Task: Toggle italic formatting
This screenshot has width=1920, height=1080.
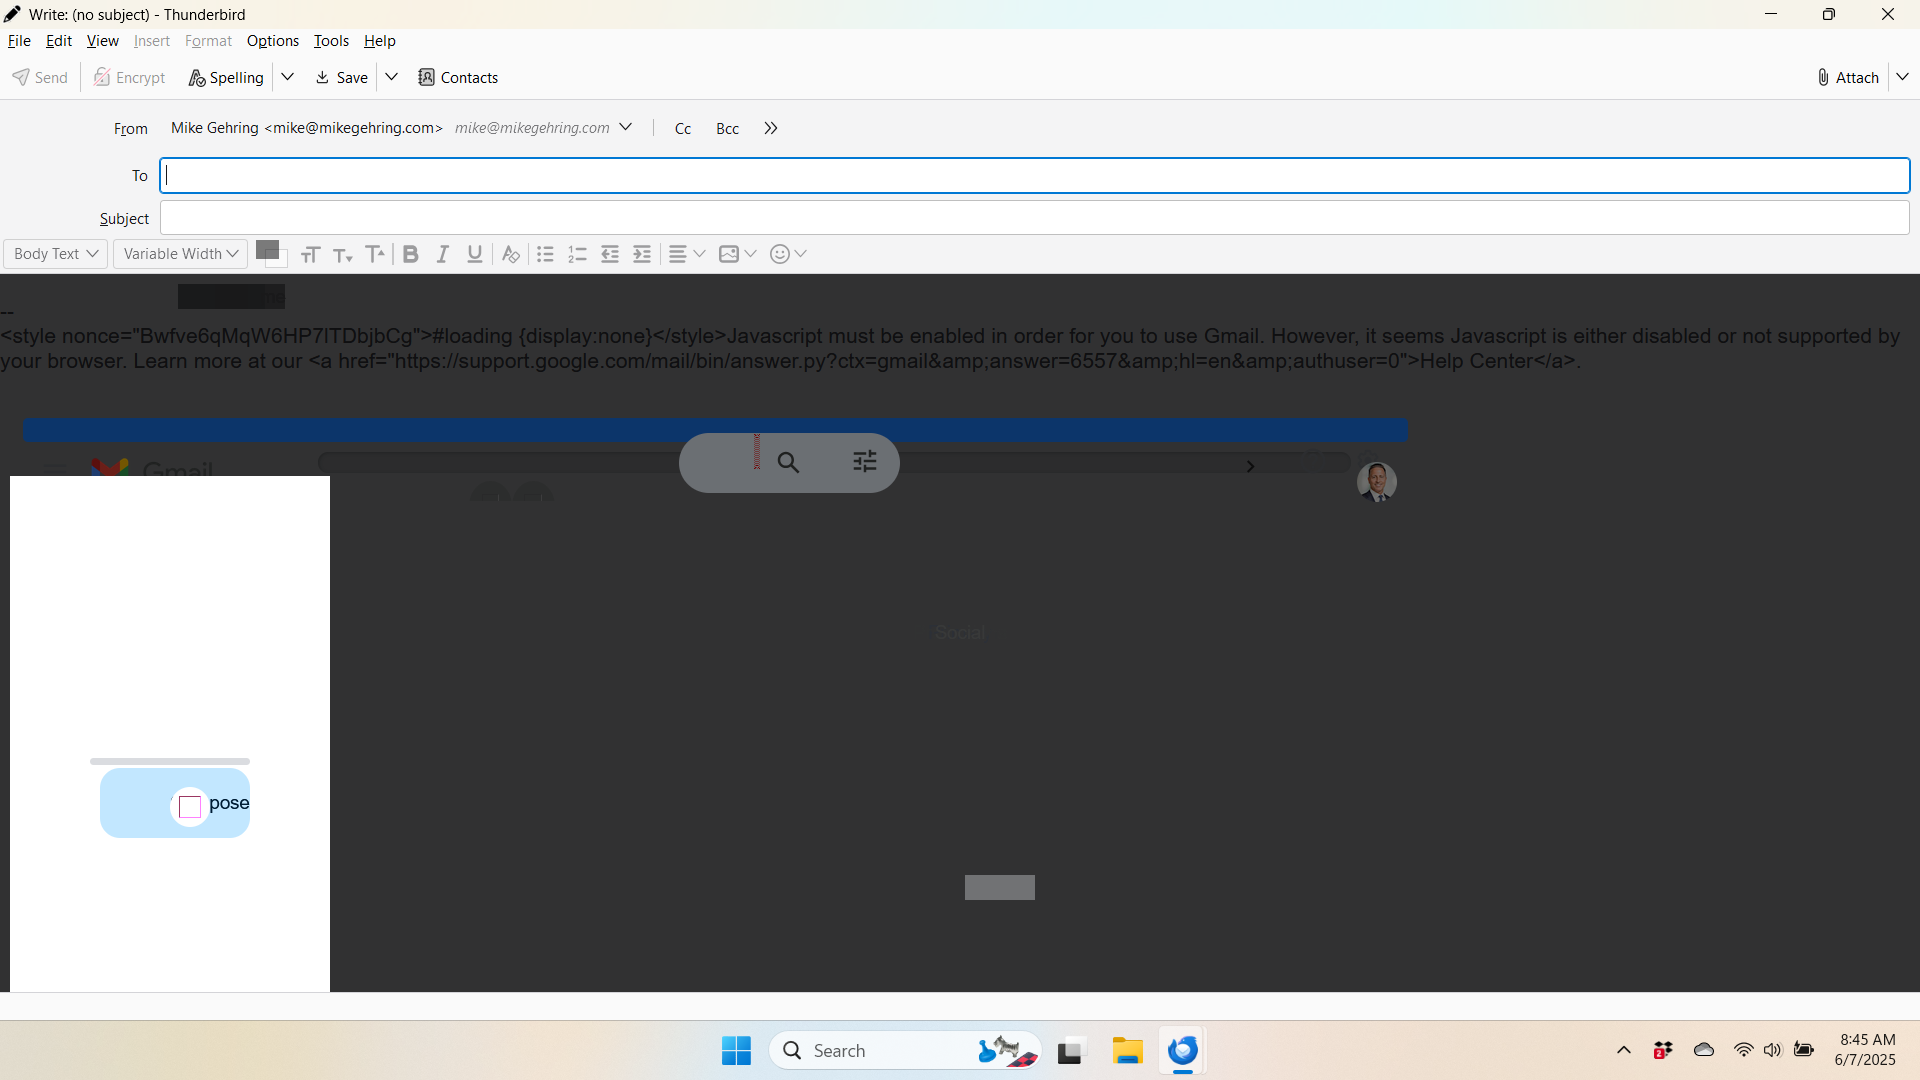Action: click(443, 254)
